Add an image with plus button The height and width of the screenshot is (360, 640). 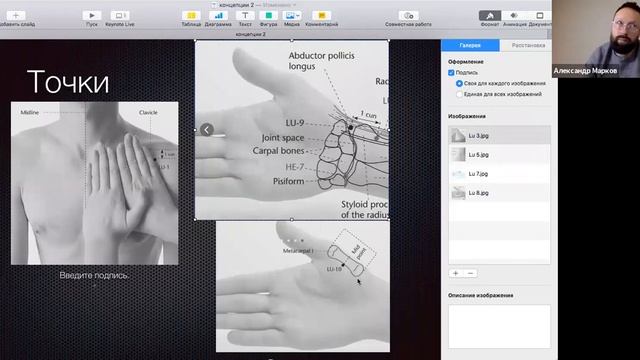(456, 273)
